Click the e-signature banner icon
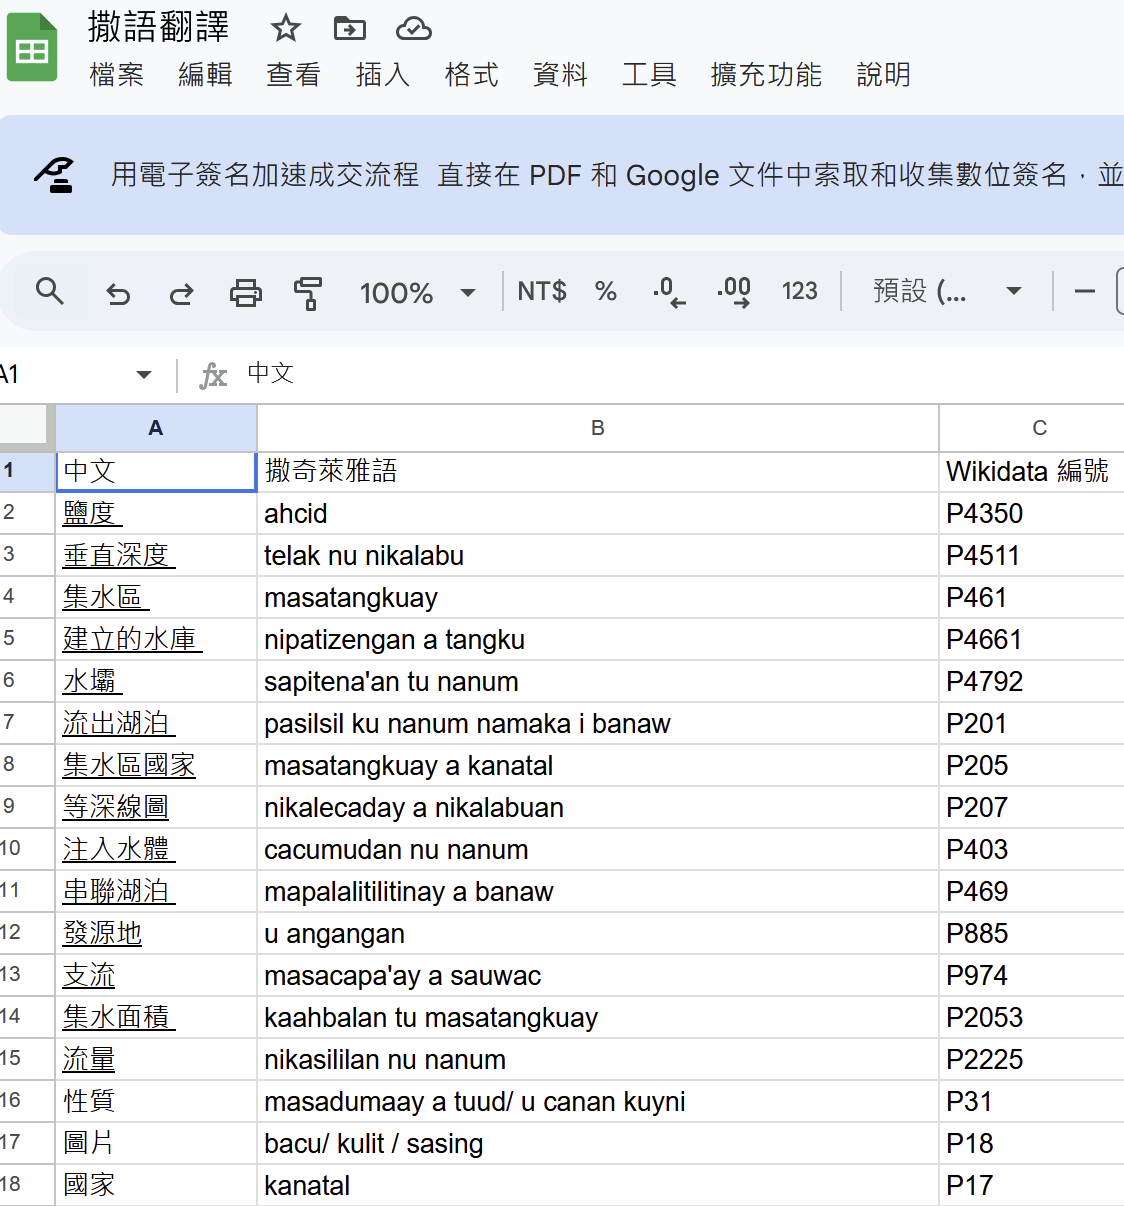Screen dimensions: 1124x1206 click(x=54, y=175)
